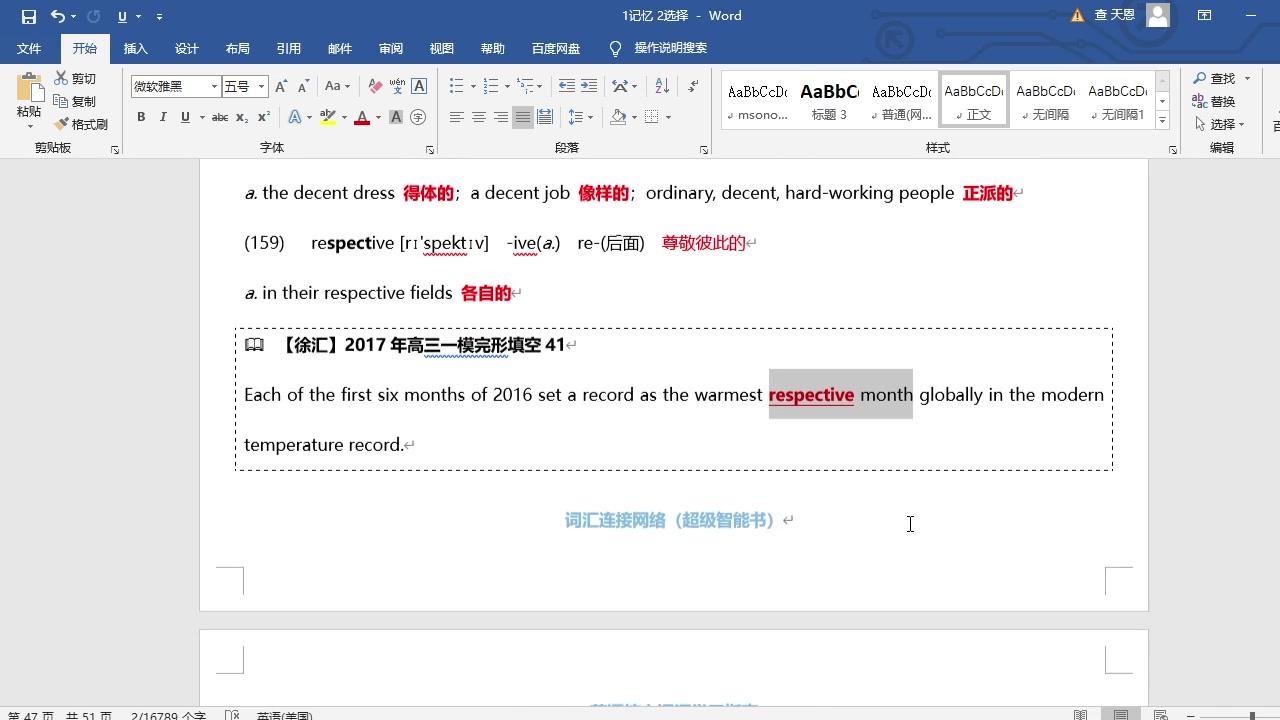Toggle Justify alignment button

coord(523,118)
